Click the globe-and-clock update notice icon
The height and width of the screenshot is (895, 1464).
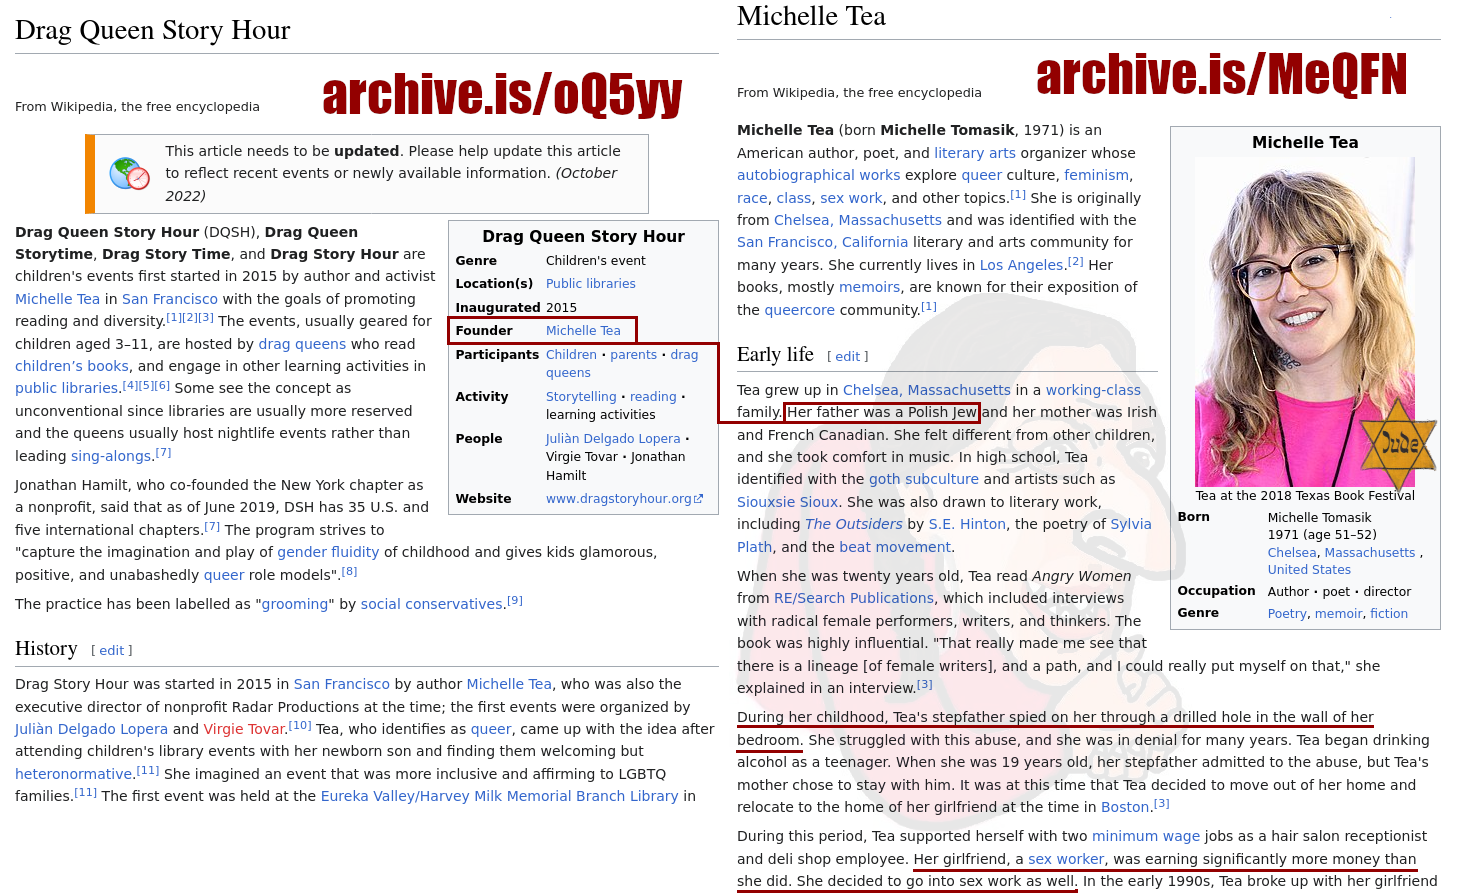129,174
